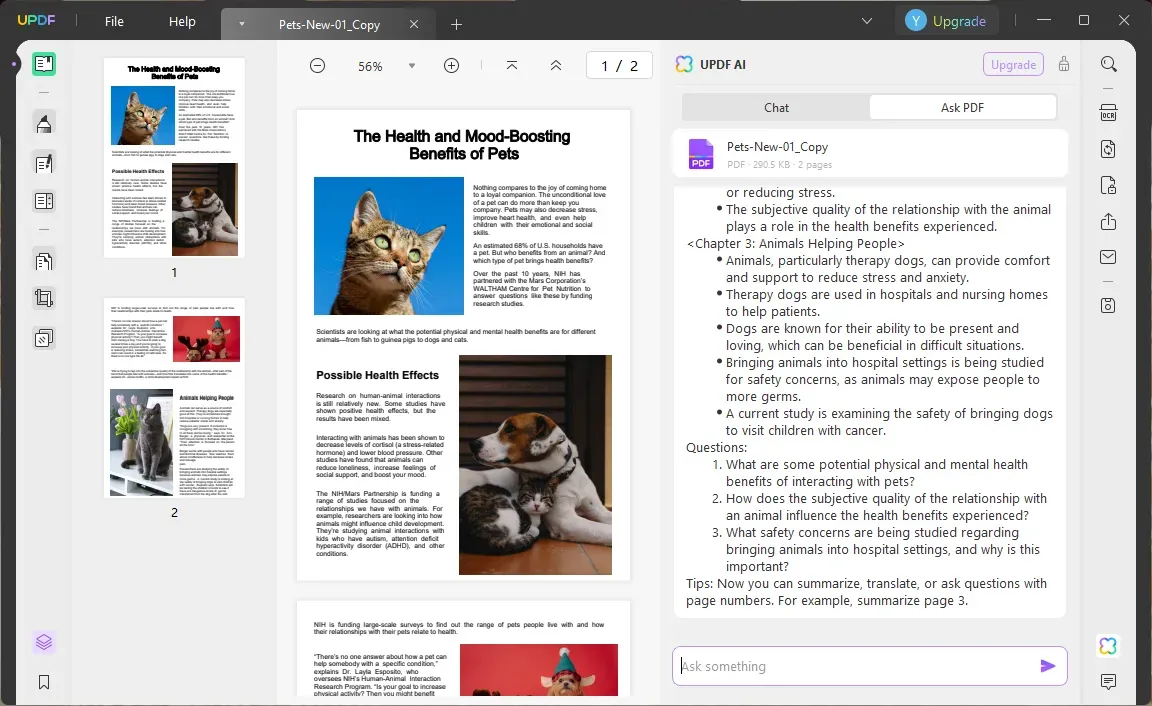Open the File menu
1152x706 pixels.
coord(113,21)
